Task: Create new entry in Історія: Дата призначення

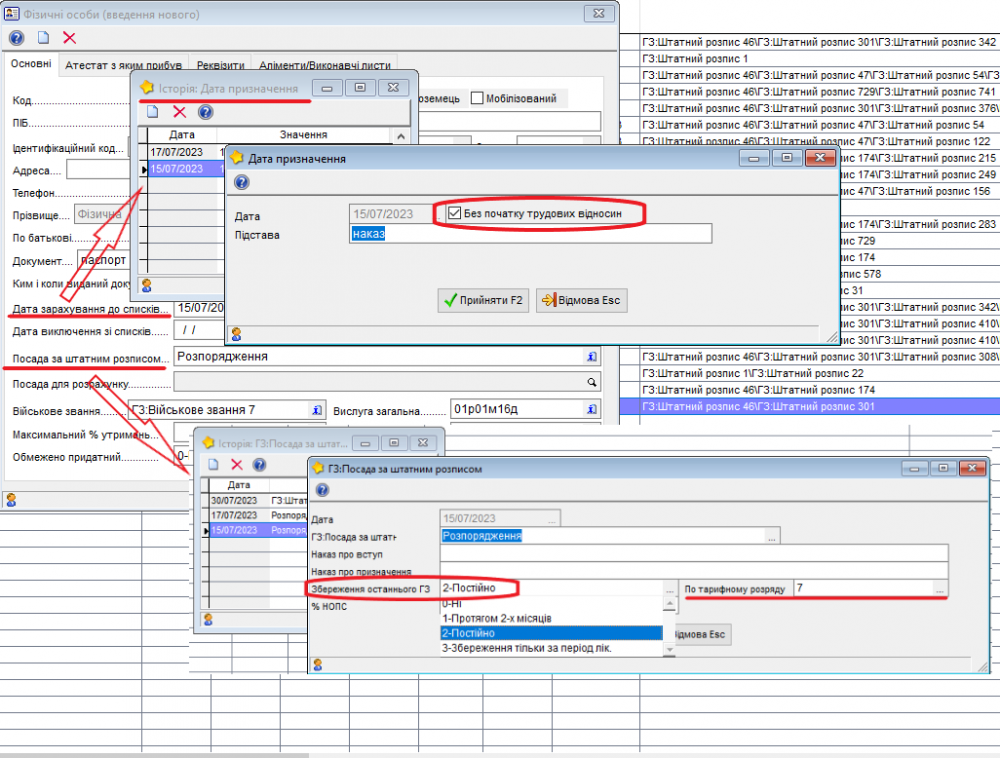Action: click(x=154, y=112)
